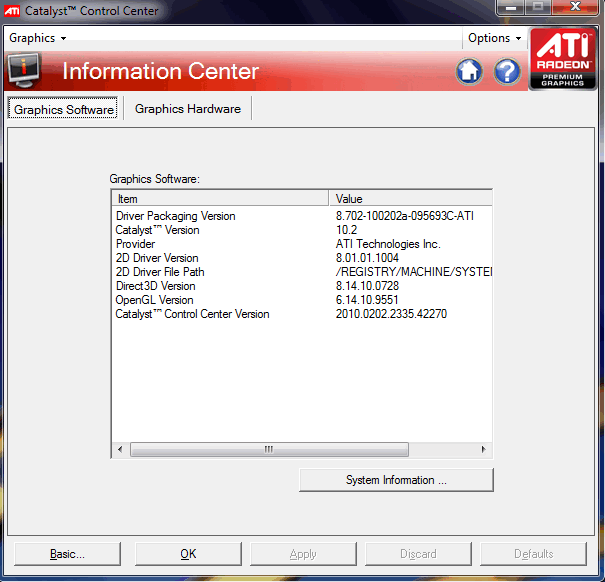The height and width of the screenshot is (582, 605).
Task: Click the Discard button
Action: pos(418,554)
